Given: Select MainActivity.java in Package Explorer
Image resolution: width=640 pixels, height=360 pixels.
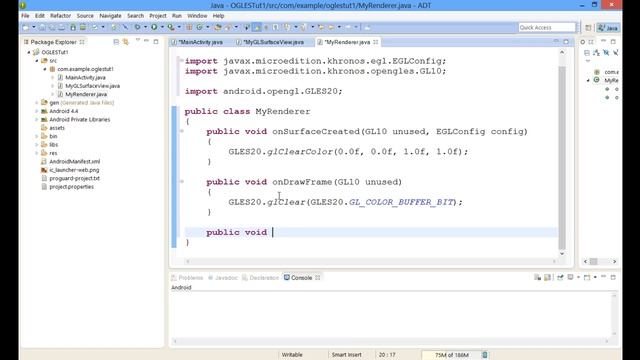Looking at the screenshot, I should point(85,77).
